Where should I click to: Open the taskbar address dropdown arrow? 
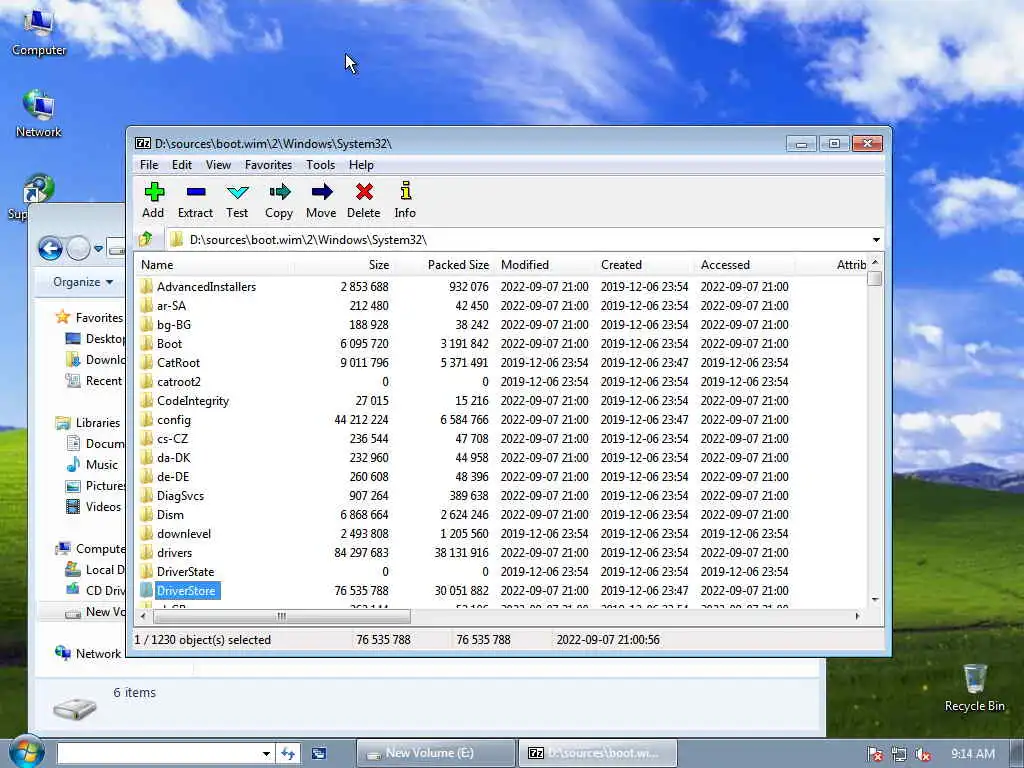(x=266, y=754)
